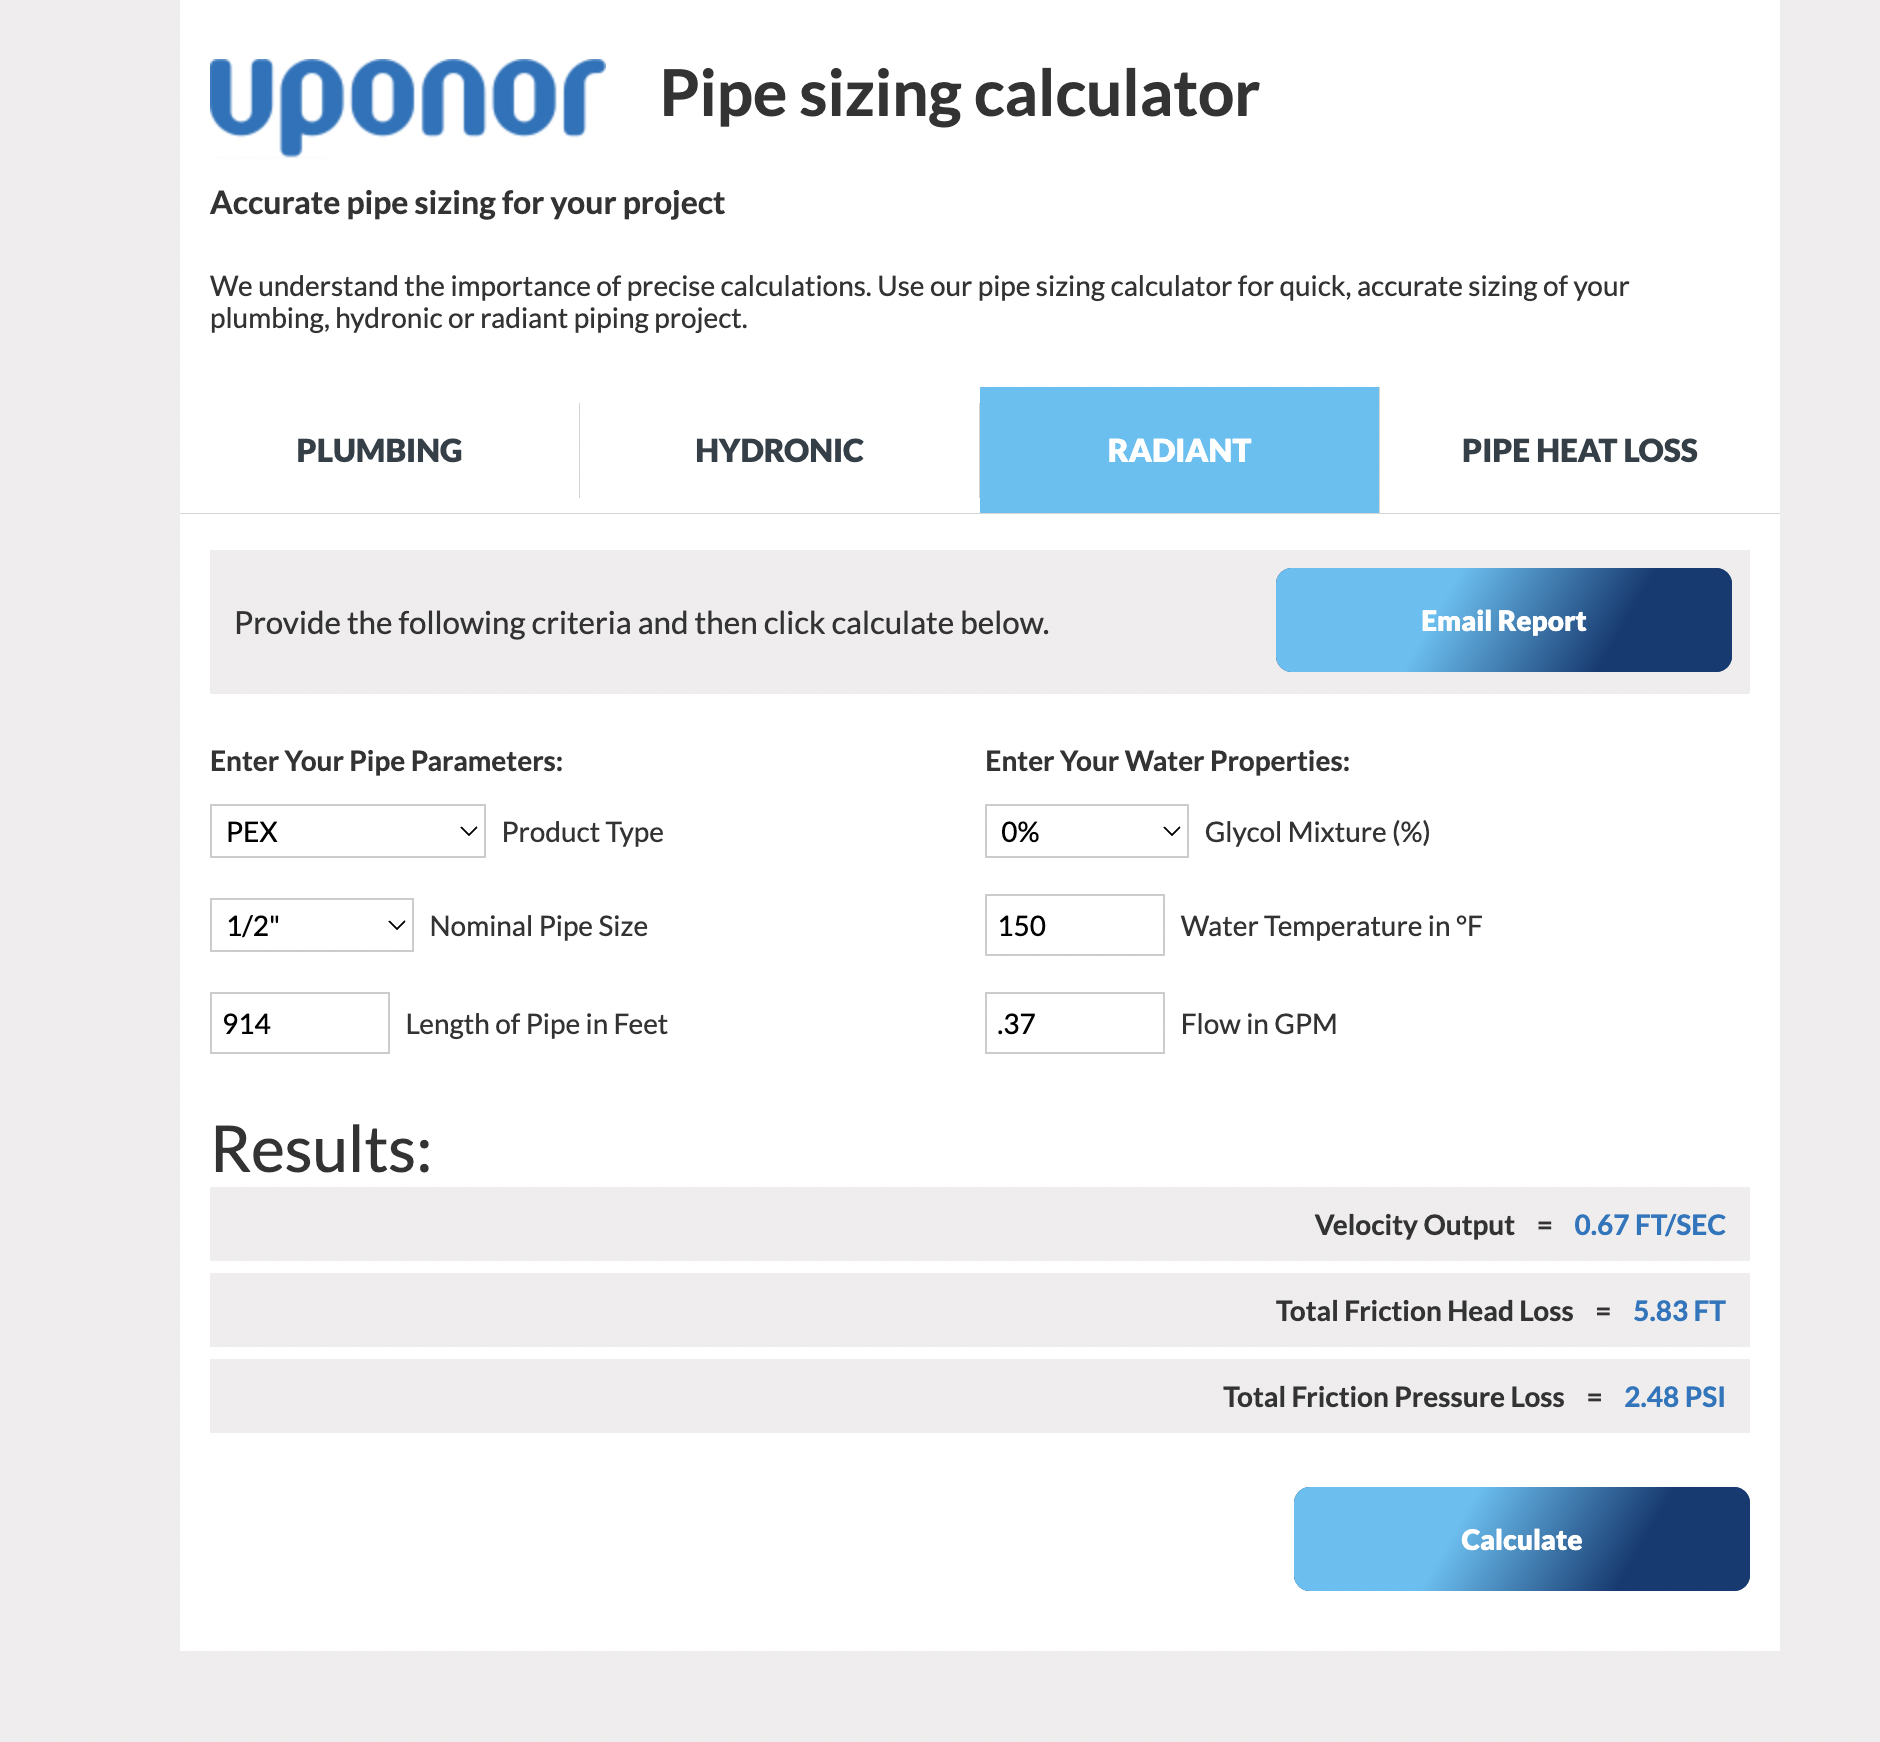1880x1742 pixels.
Task: Click the Uponor logo
Action: 407,105
